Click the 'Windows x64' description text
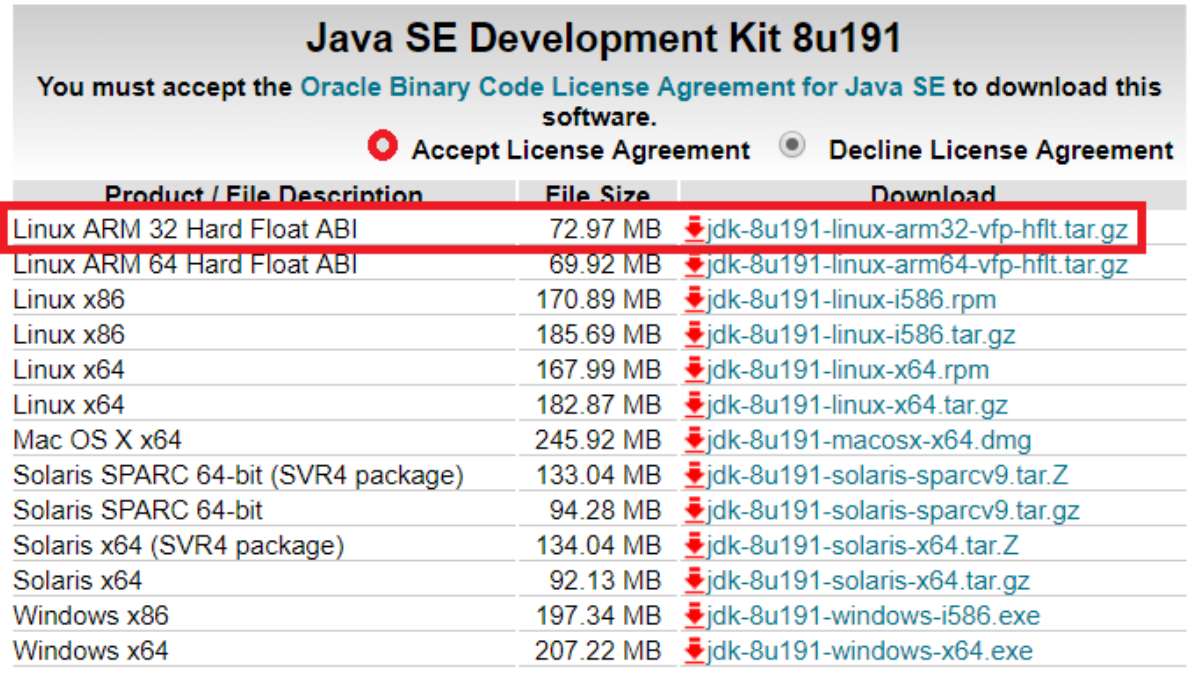Viewport: 1196px width, 680px height. point(91,650)
